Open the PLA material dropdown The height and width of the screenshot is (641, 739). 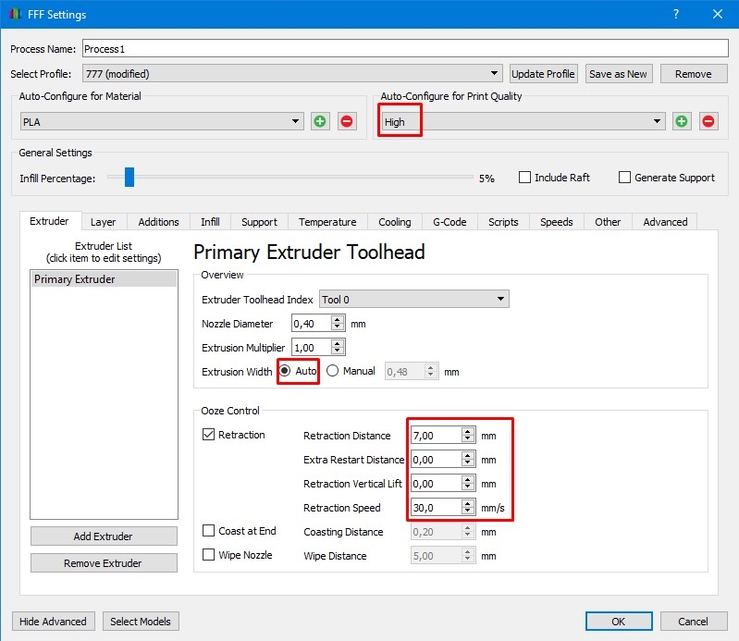tap(162, 122)
